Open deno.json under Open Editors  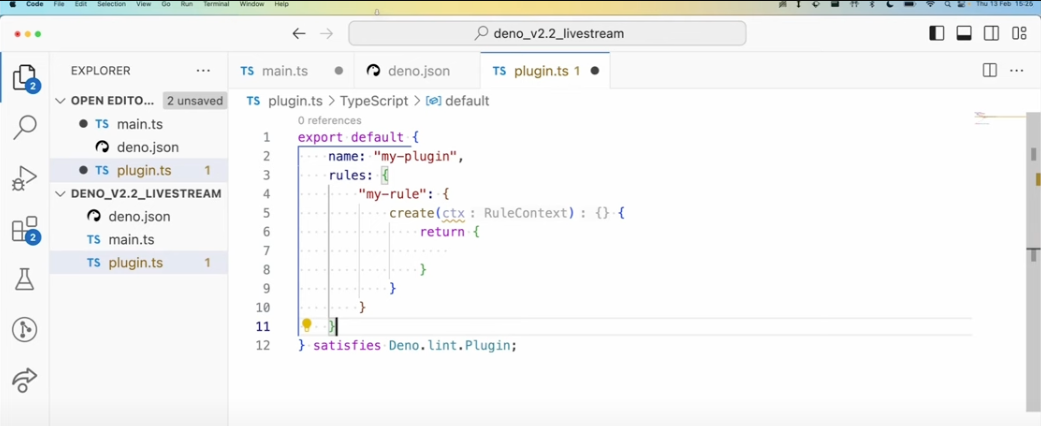(139, 147)
